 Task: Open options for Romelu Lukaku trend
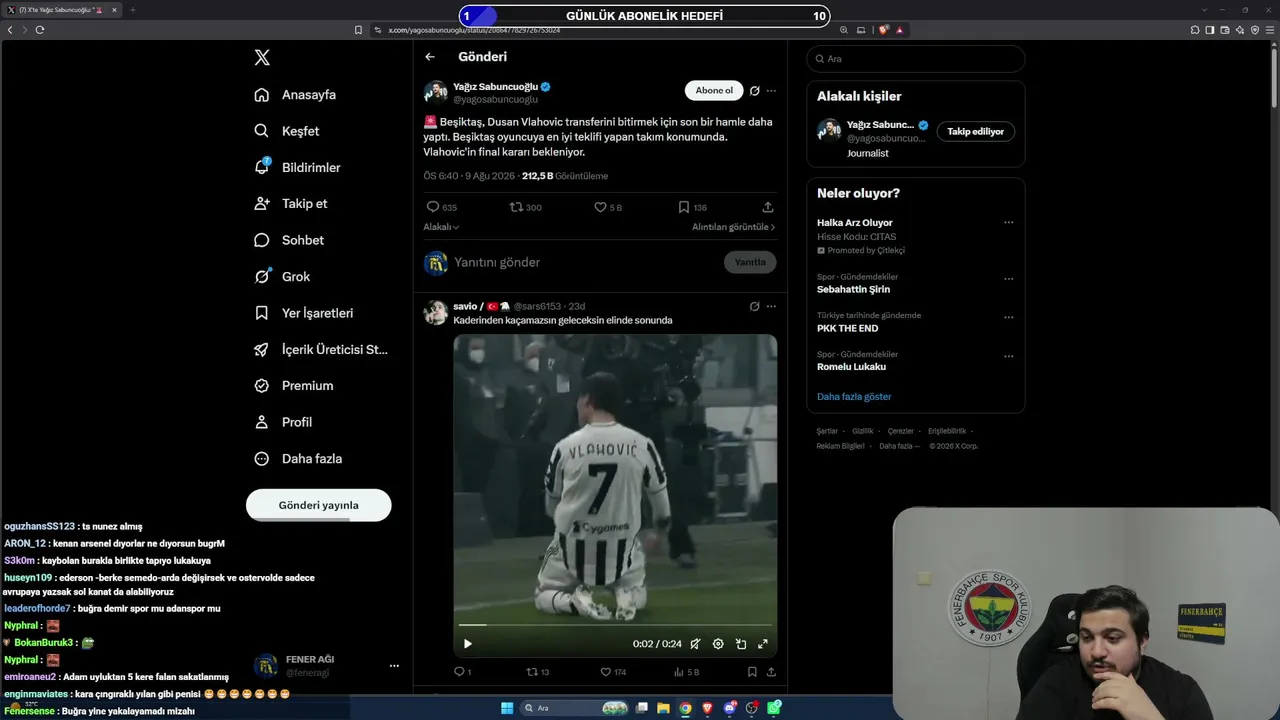(x=1009, y=356)
